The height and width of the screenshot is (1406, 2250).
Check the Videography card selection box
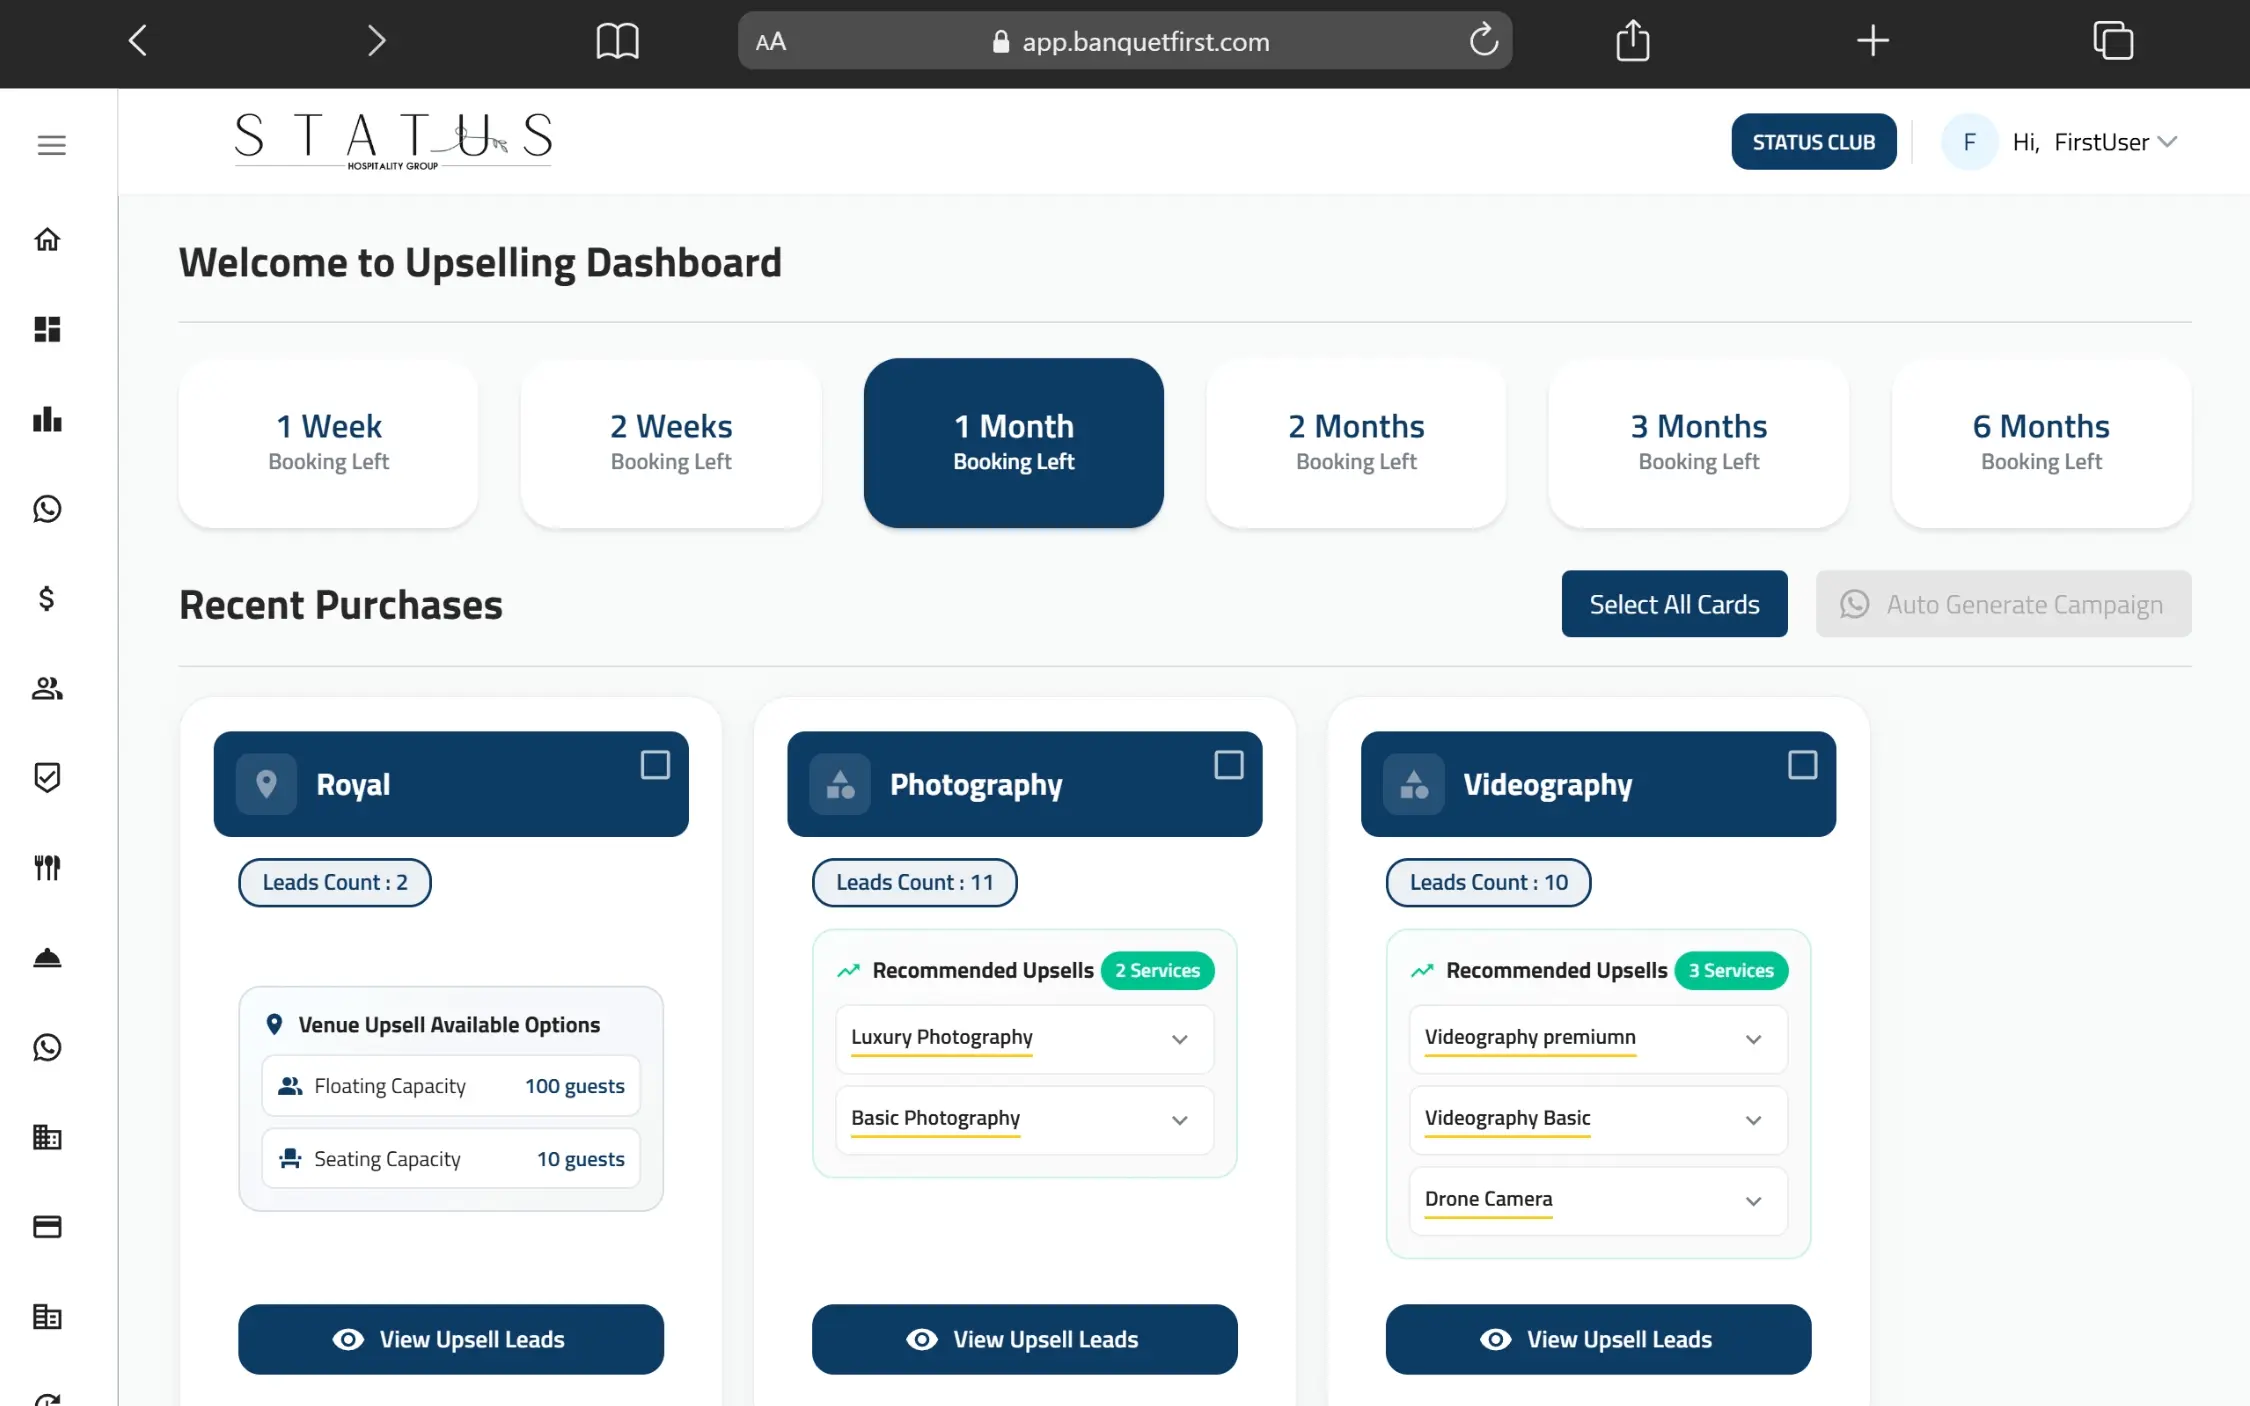tap(1802, 764)
